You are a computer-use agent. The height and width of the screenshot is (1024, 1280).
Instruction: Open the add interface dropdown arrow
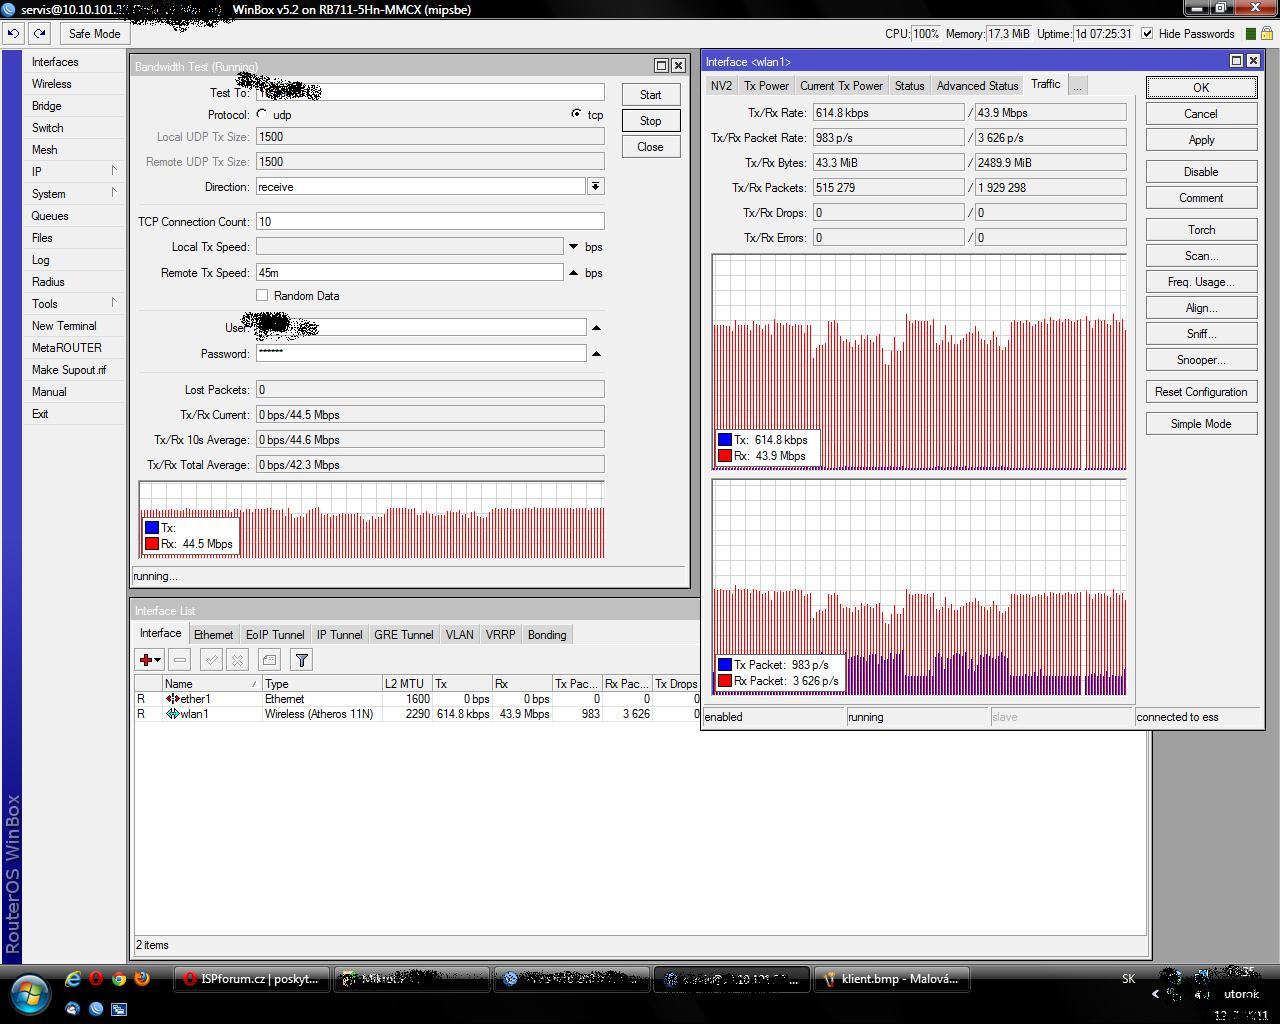click(158, 660)
